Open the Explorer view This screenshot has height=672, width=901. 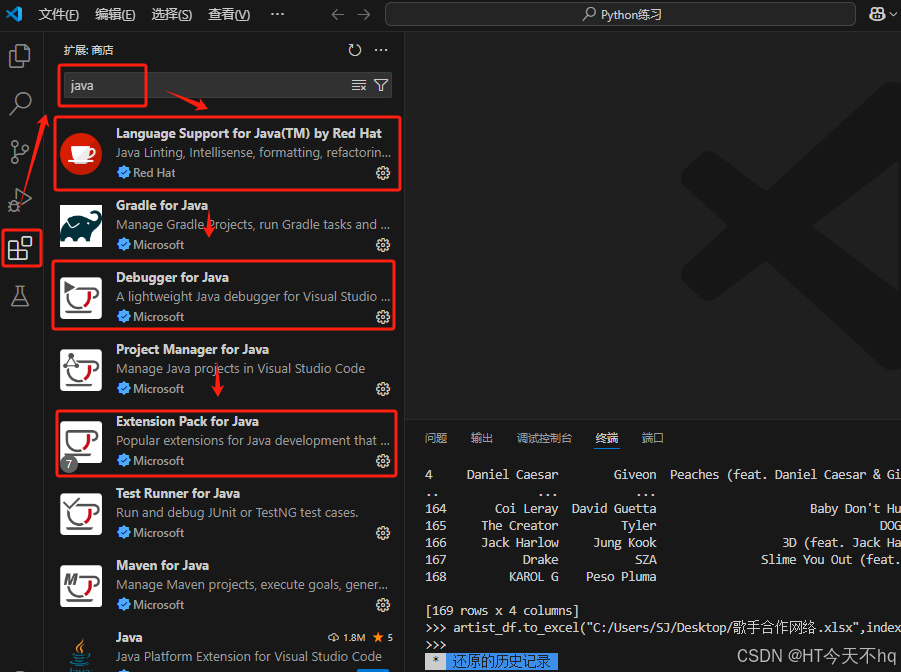coord(20,56)
